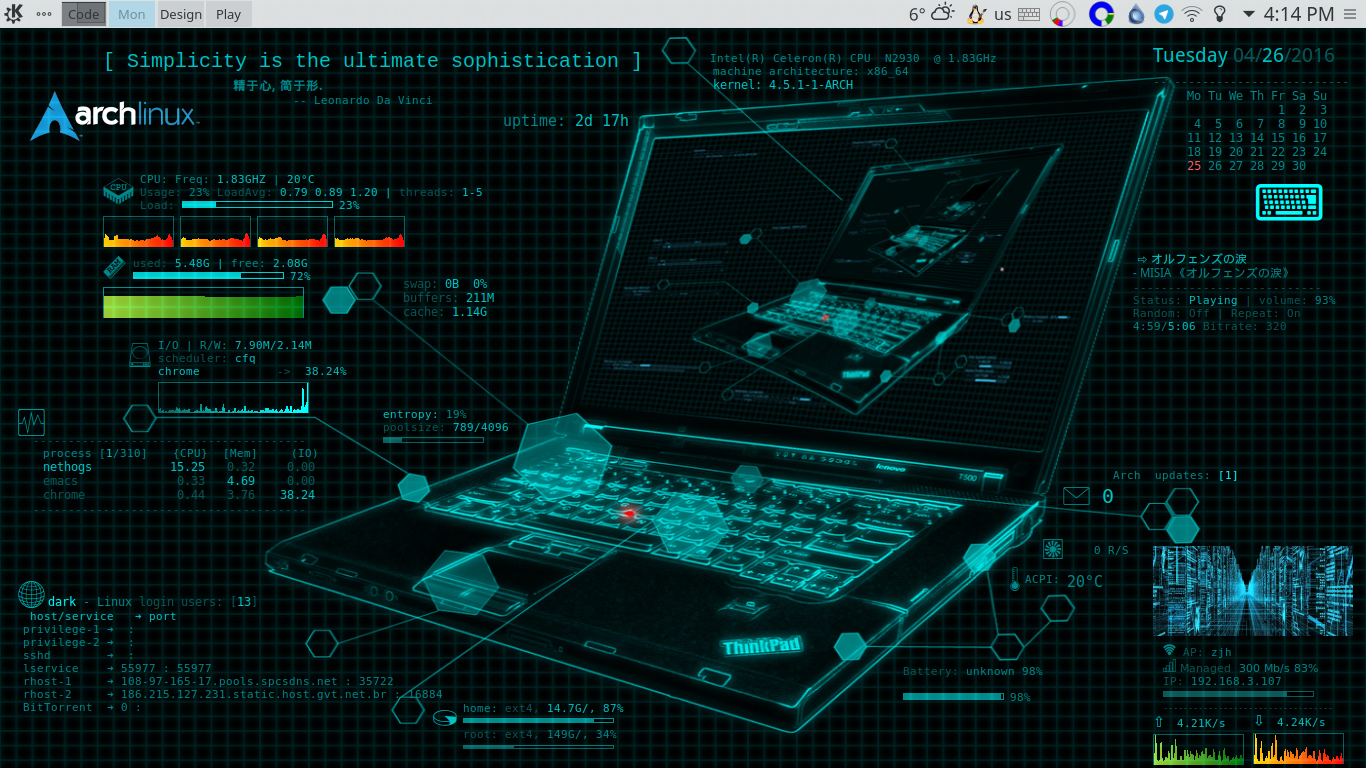
Task: Click the hard disk icon beside home
Action: (x=444, y=717)
